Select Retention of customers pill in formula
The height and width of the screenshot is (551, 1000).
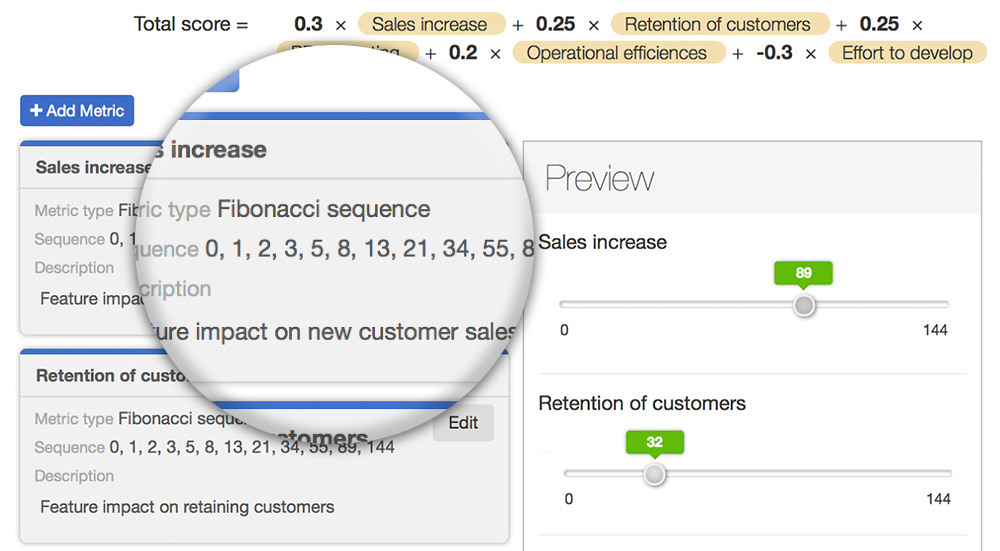717,25
